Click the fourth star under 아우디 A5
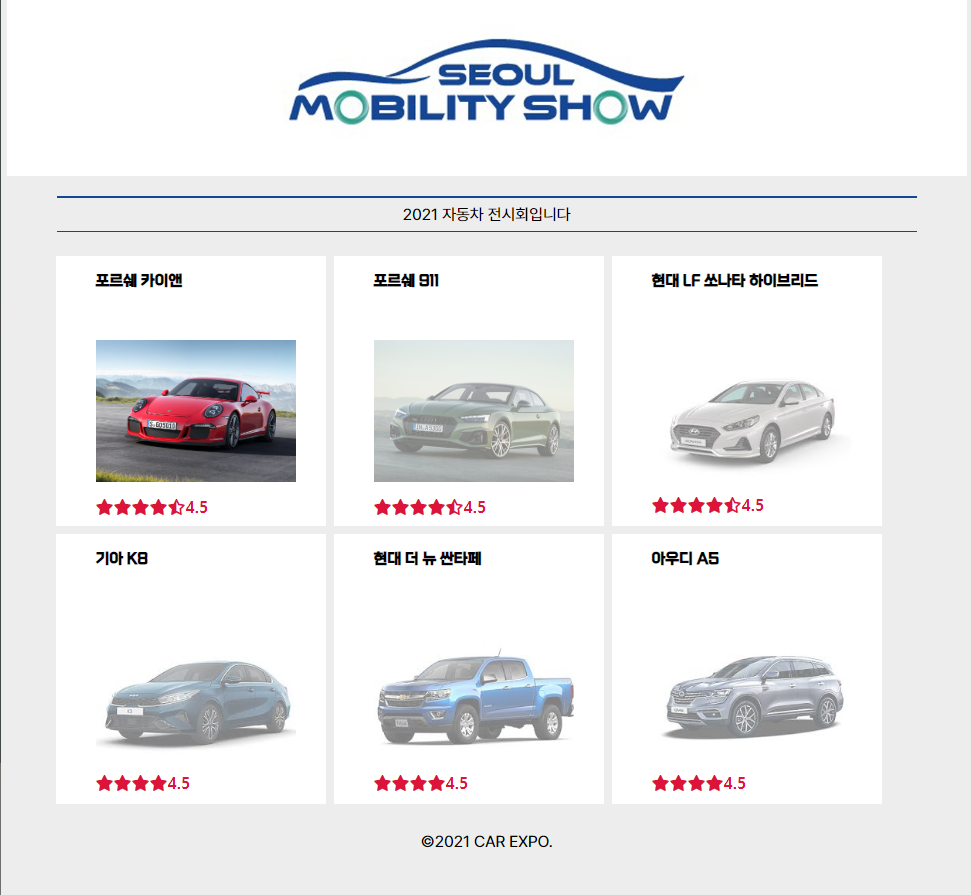Screen dimensions: 971x895 click(x=715, y=784)
